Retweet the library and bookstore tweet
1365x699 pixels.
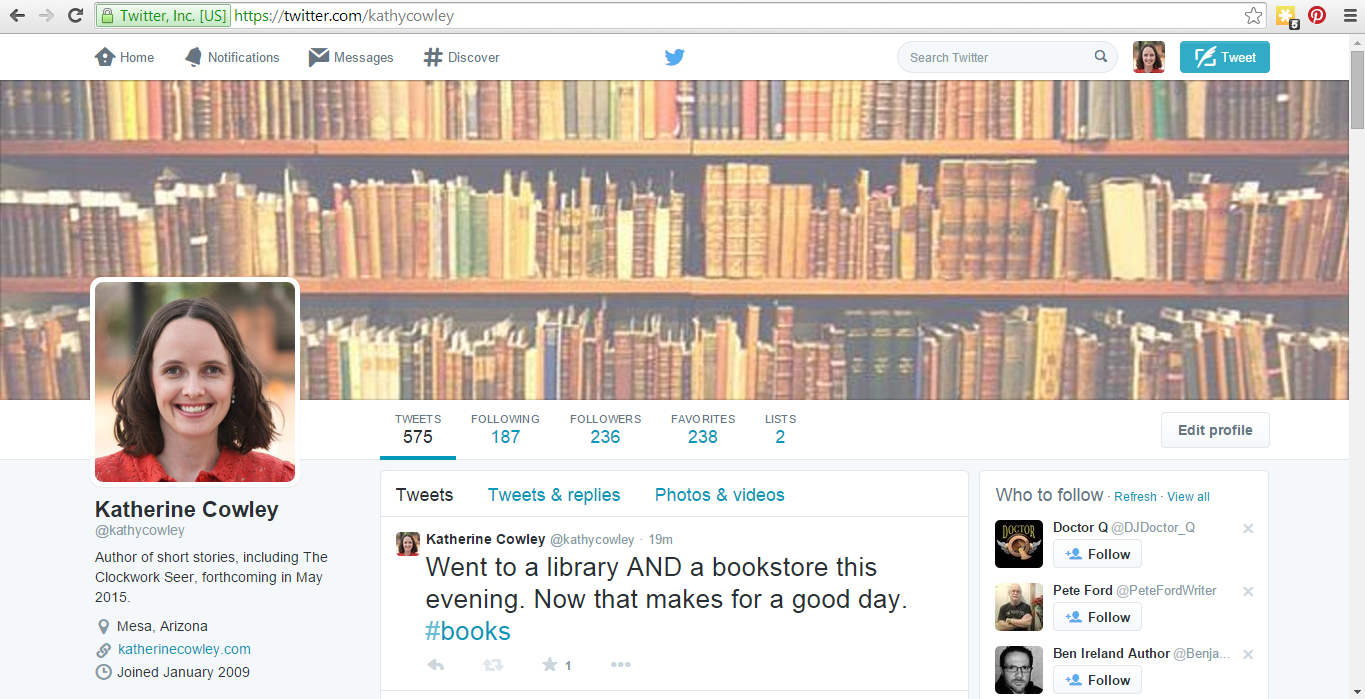point(493,665)
